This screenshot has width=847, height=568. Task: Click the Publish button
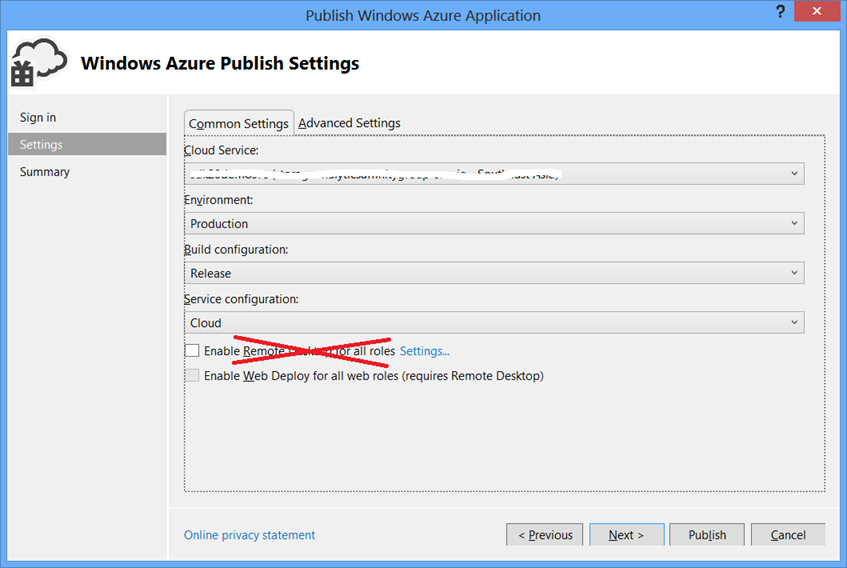point(707,535)
